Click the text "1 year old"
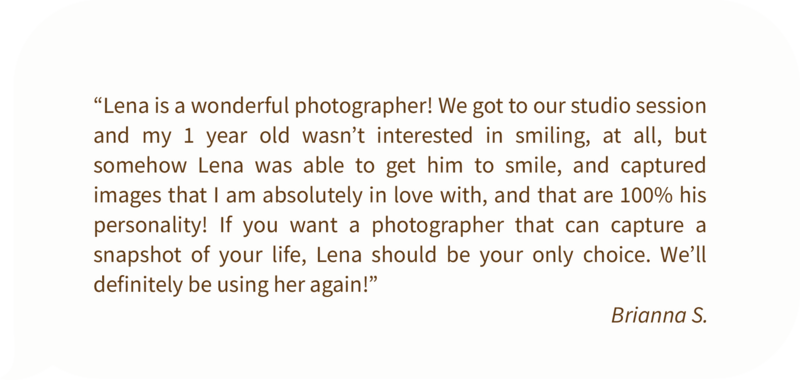The image size is (800, 380). pyautogui.click(x=236, y=137)
